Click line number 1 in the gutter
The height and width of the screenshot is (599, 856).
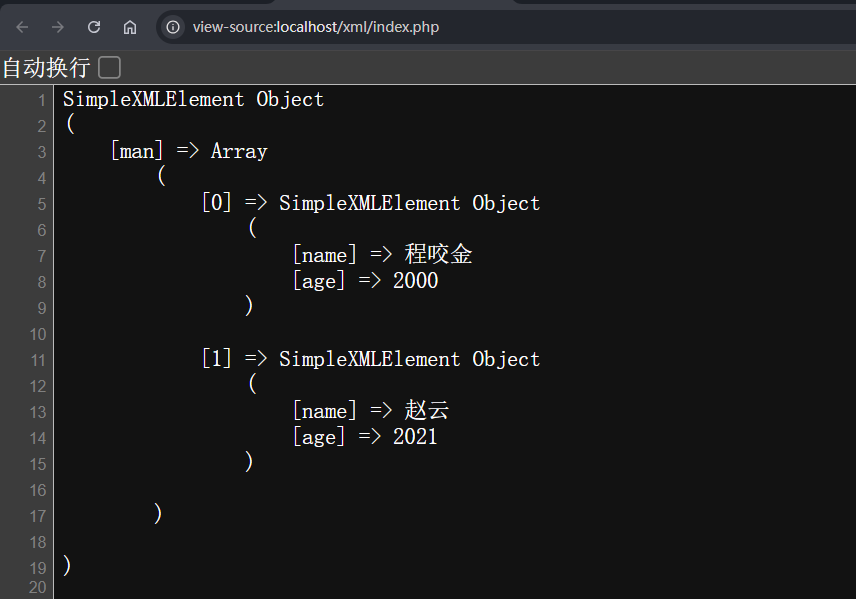(41, 100)
